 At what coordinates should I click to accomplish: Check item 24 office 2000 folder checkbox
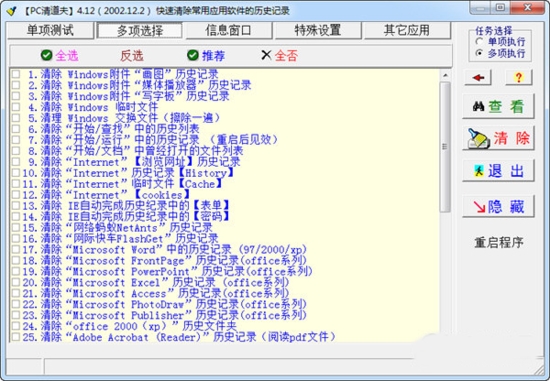click(x=16, y=326)
